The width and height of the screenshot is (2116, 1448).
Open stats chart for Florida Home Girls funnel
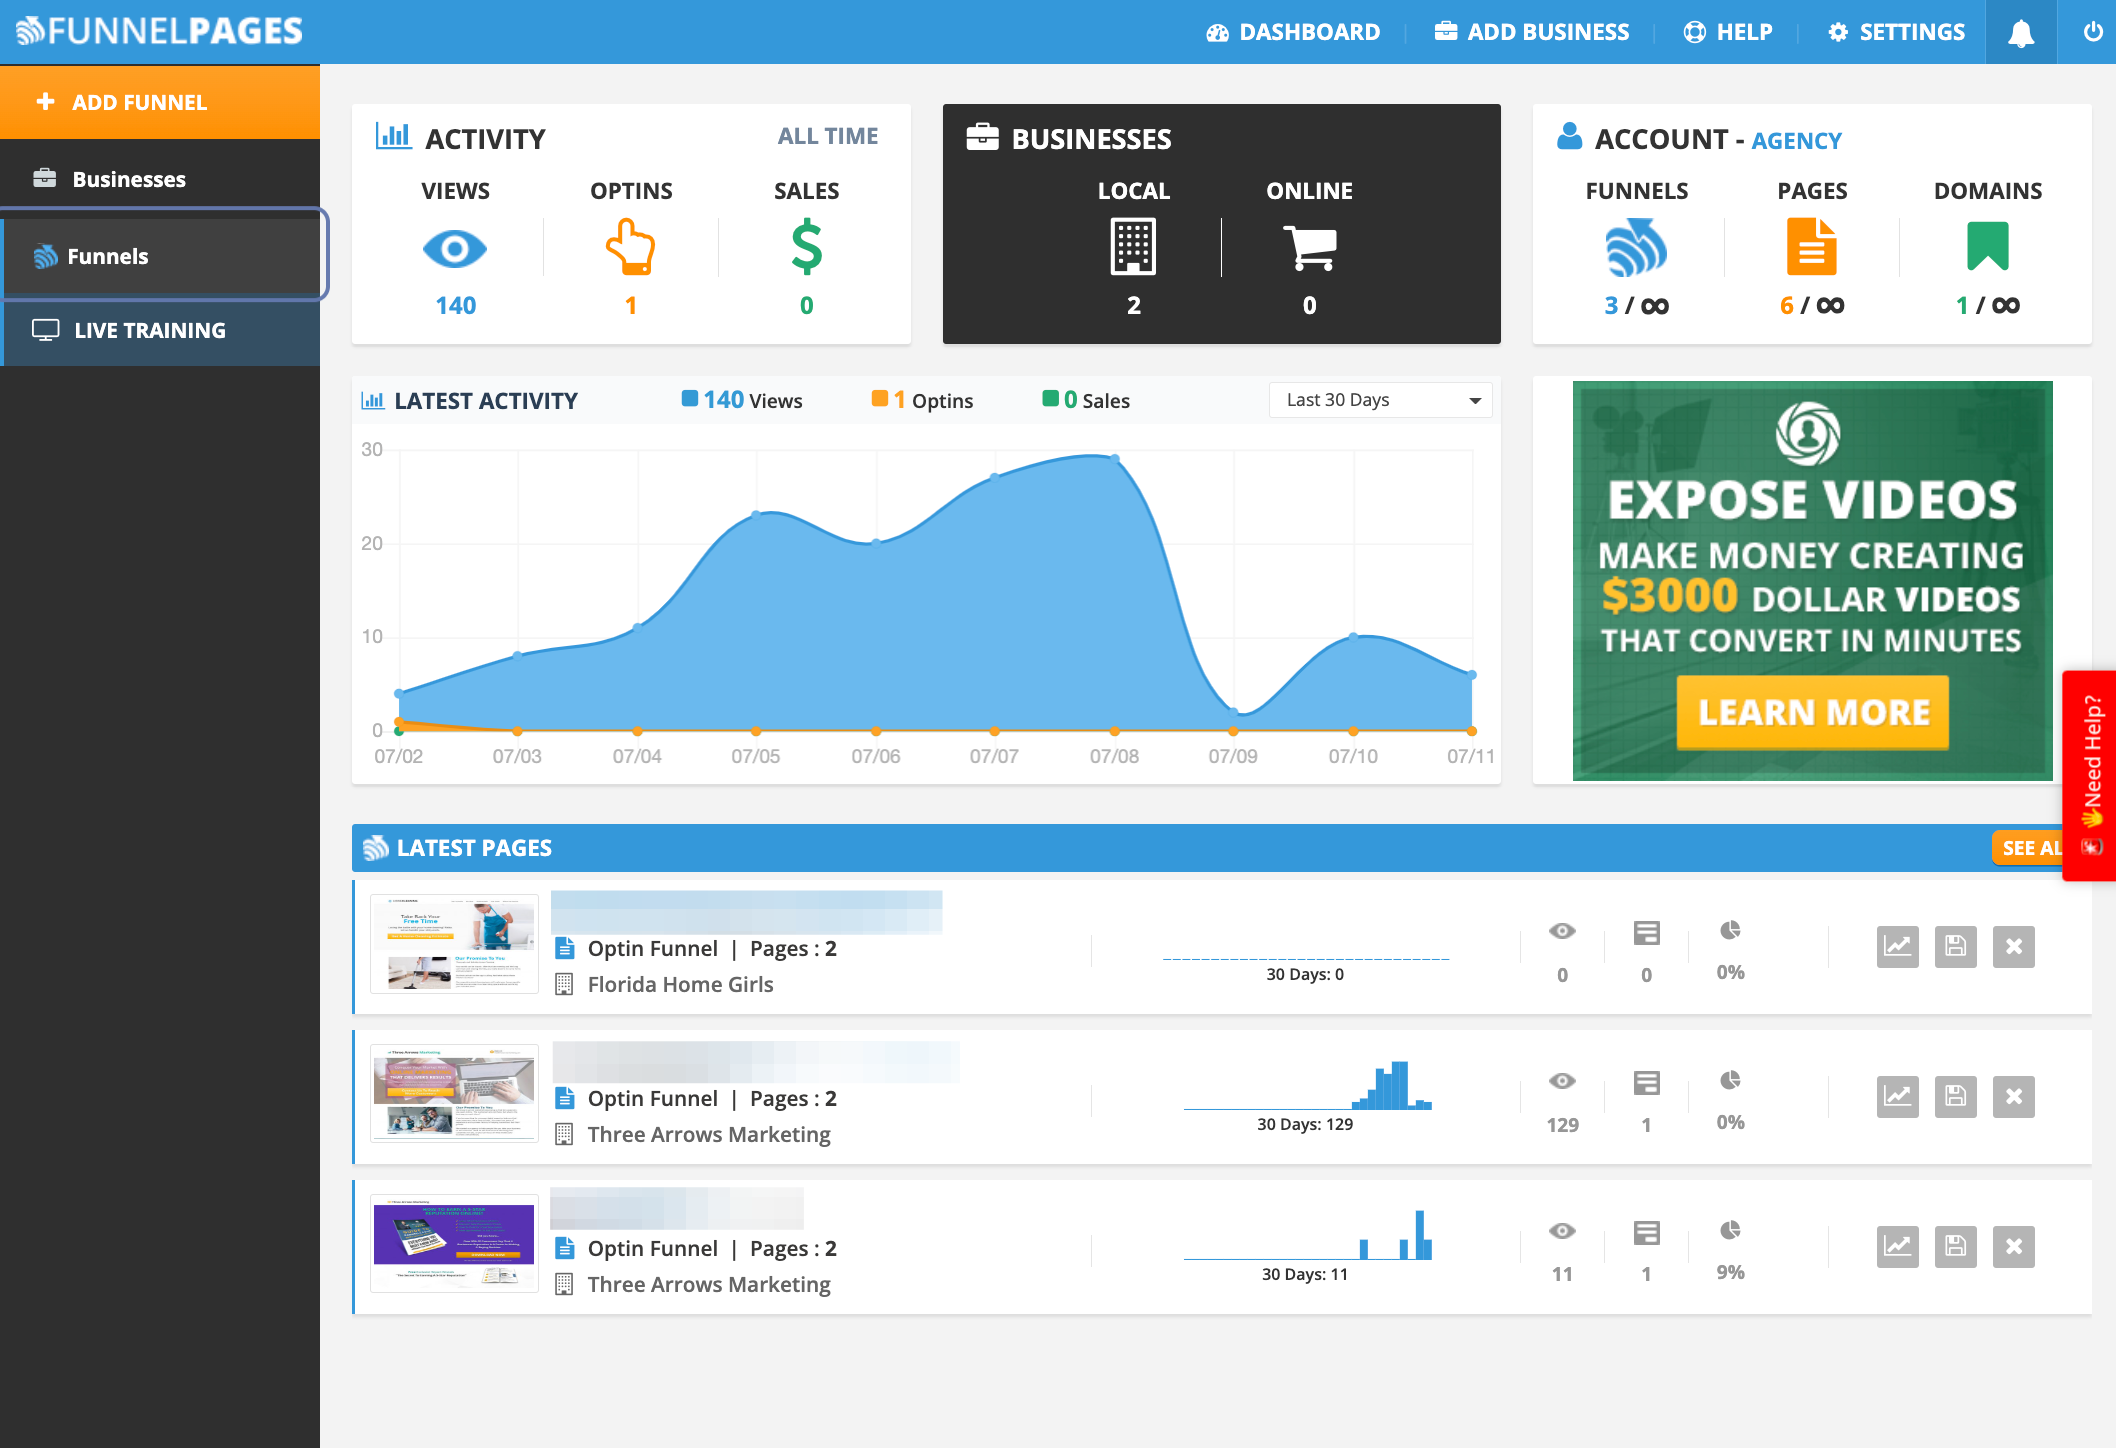coord(1897,946)
